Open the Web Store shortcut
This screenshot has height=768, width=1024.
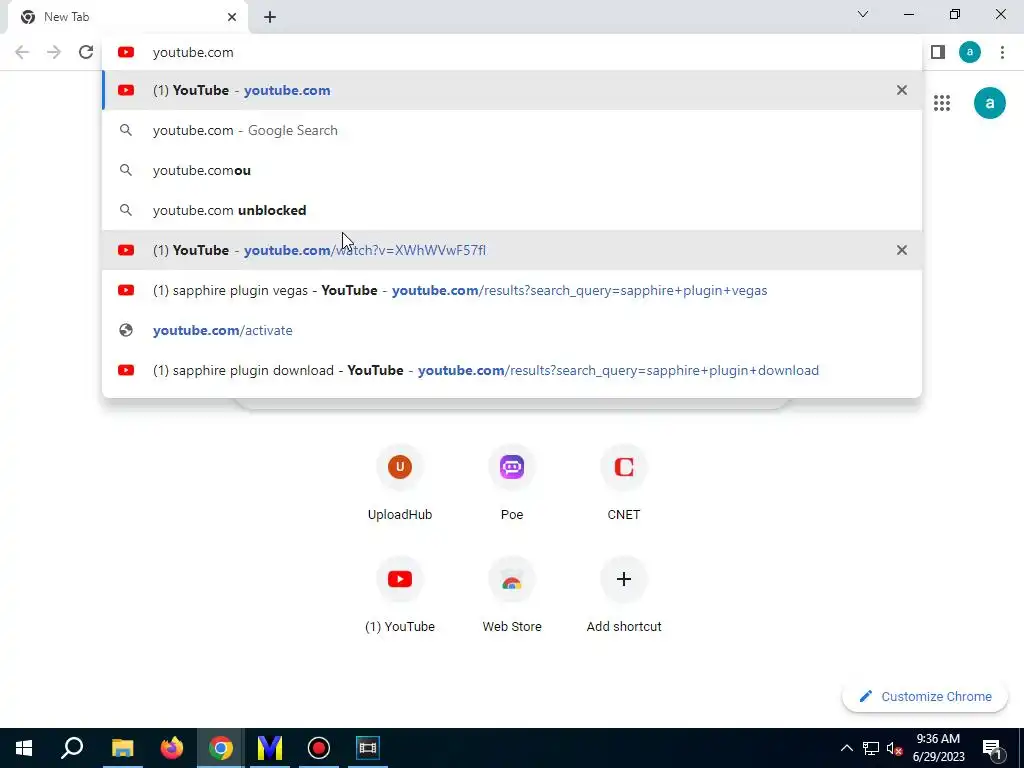click(512, 596)
